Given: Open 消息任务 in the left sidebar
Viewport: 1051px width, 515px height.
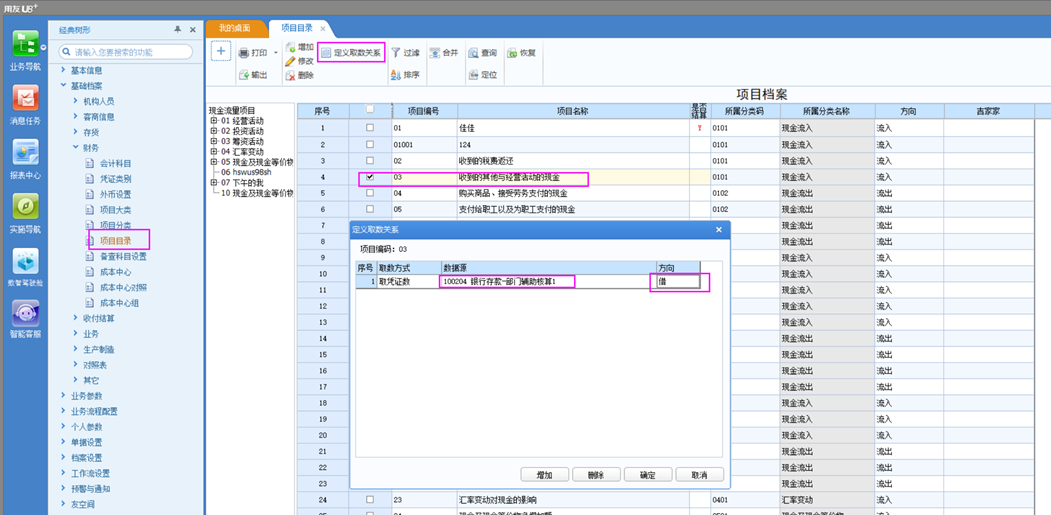Looking at the screenshot, I should 25,99.
